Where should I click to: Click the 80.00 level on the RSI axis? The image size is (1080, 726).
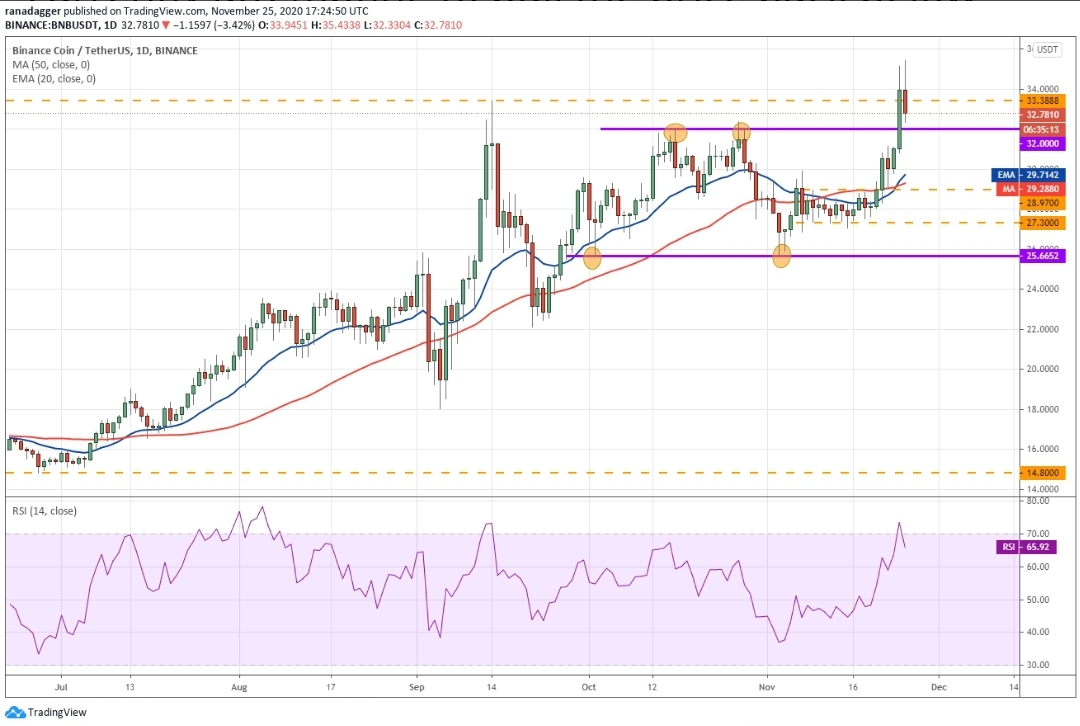pyautogui.click(x=1038, y=501)
